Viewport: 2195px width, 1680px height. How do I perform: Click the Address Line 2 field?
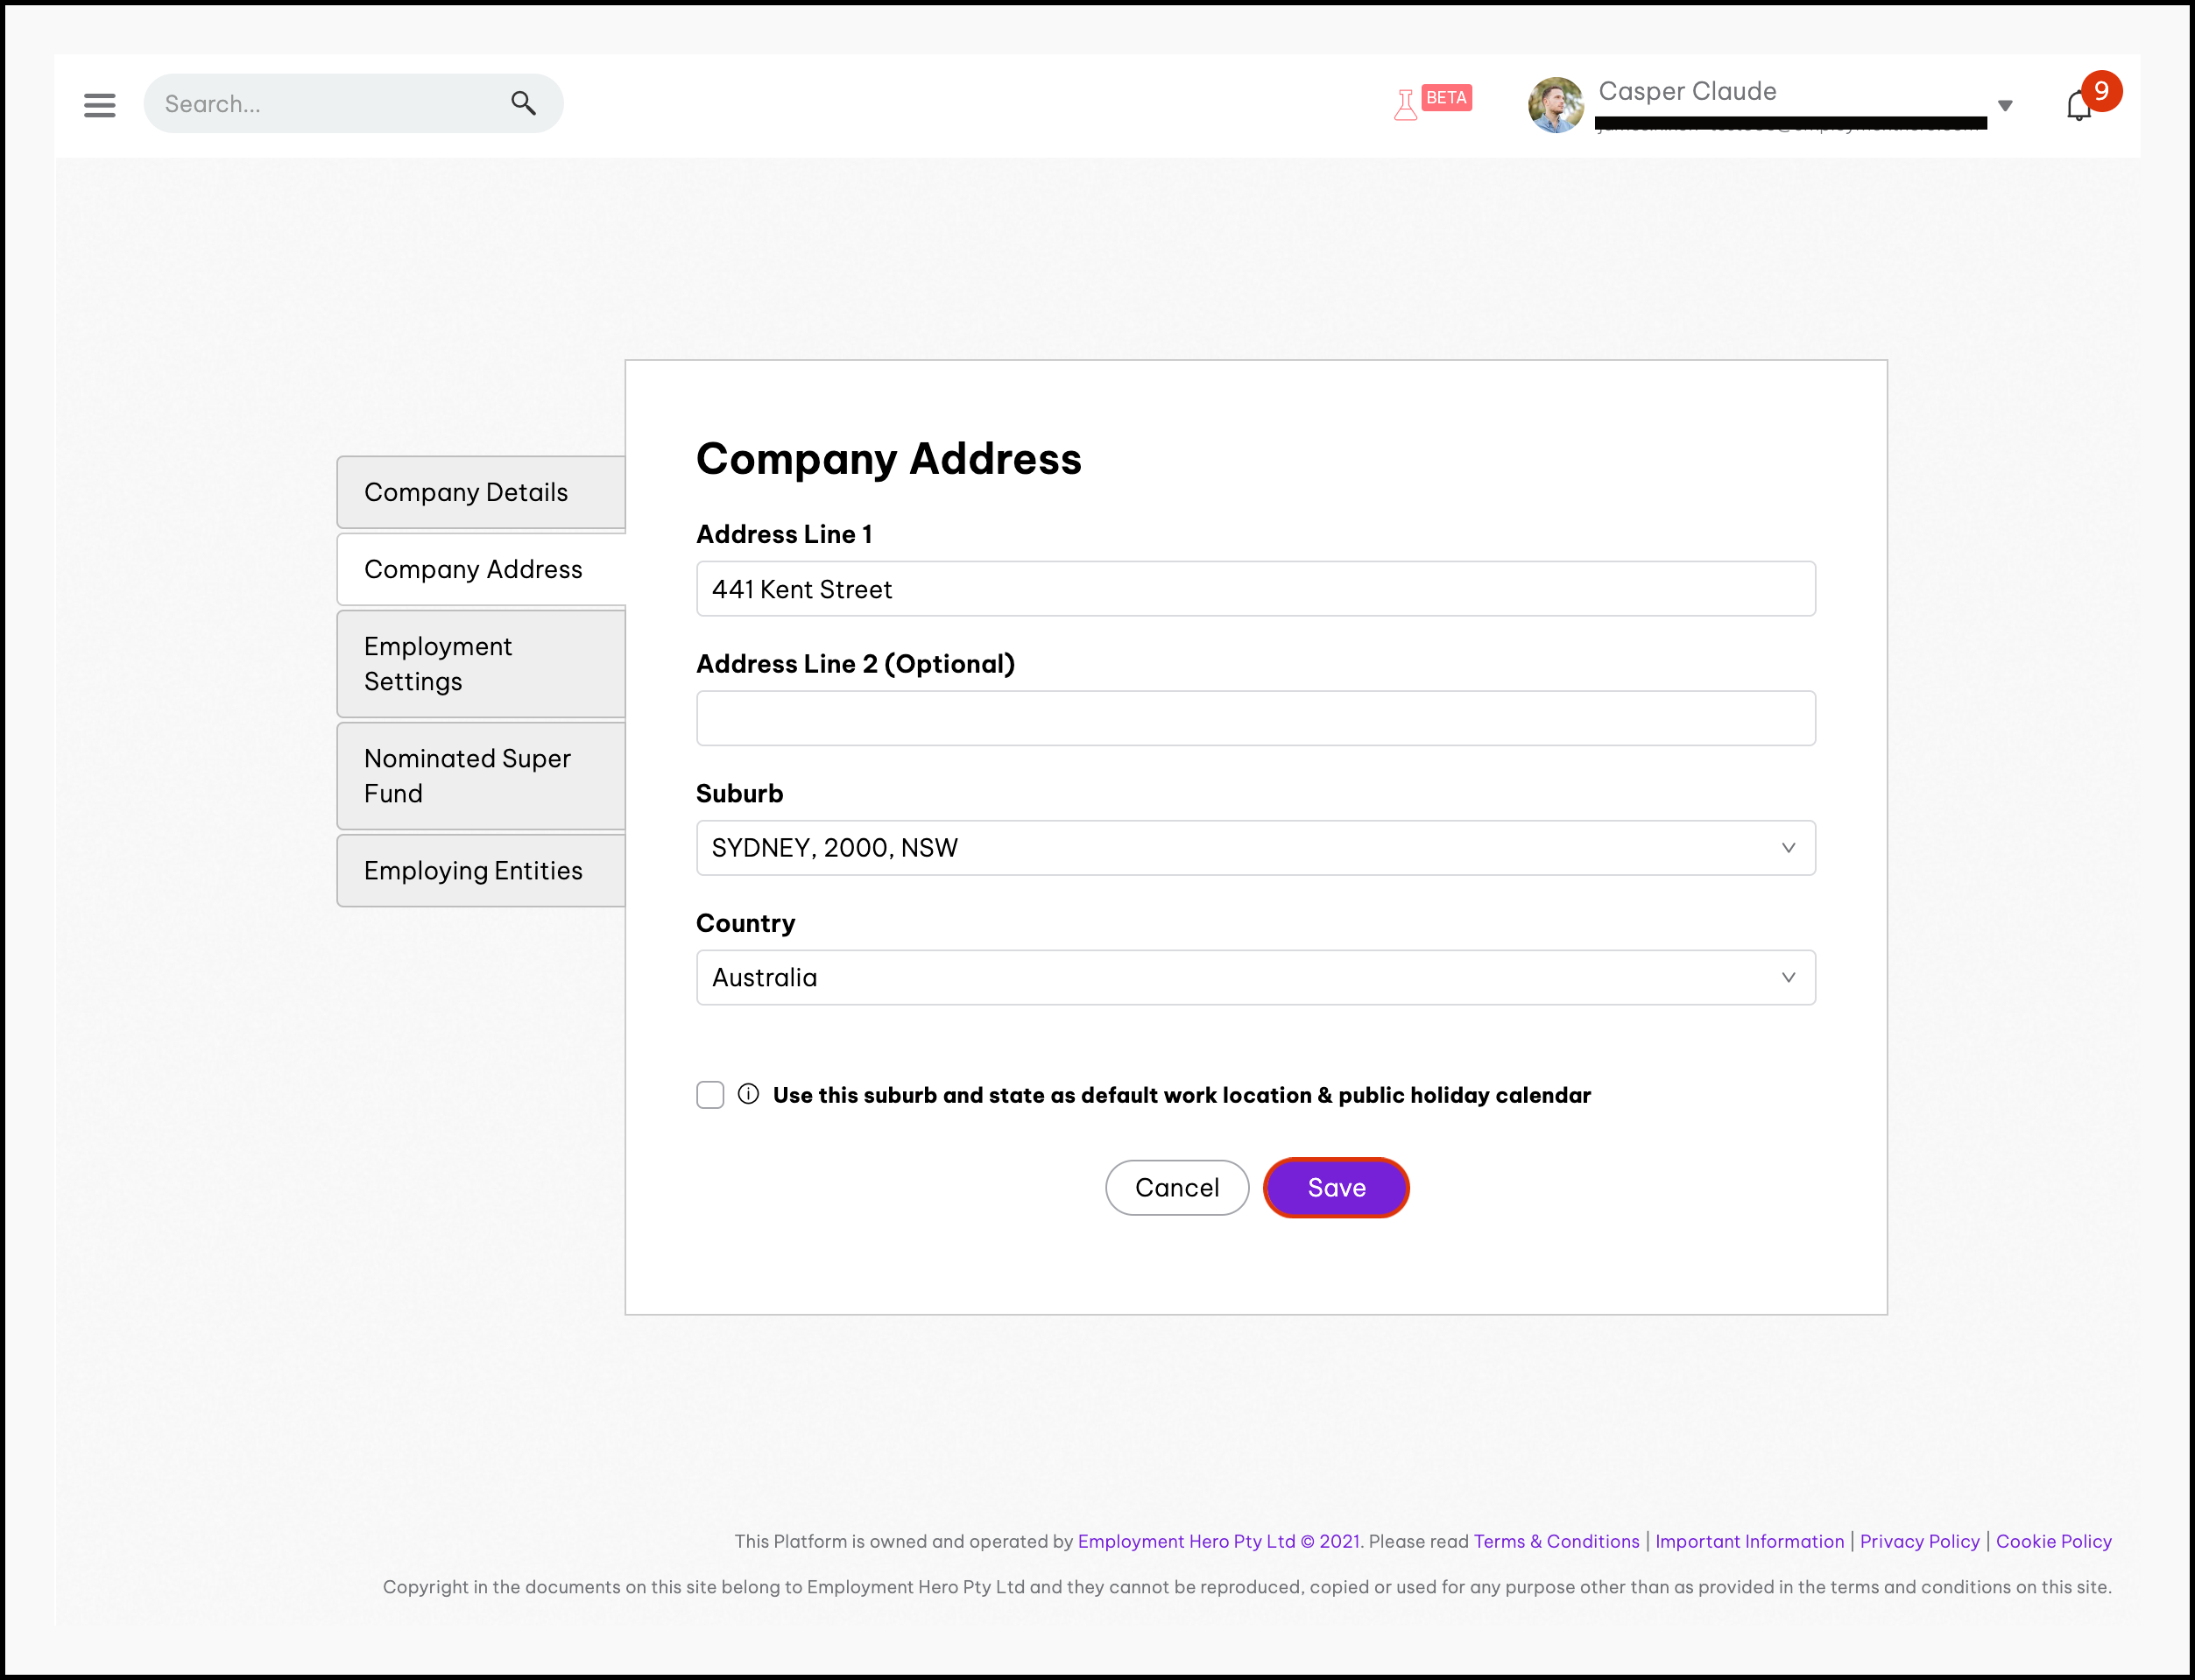[1255, 718]
